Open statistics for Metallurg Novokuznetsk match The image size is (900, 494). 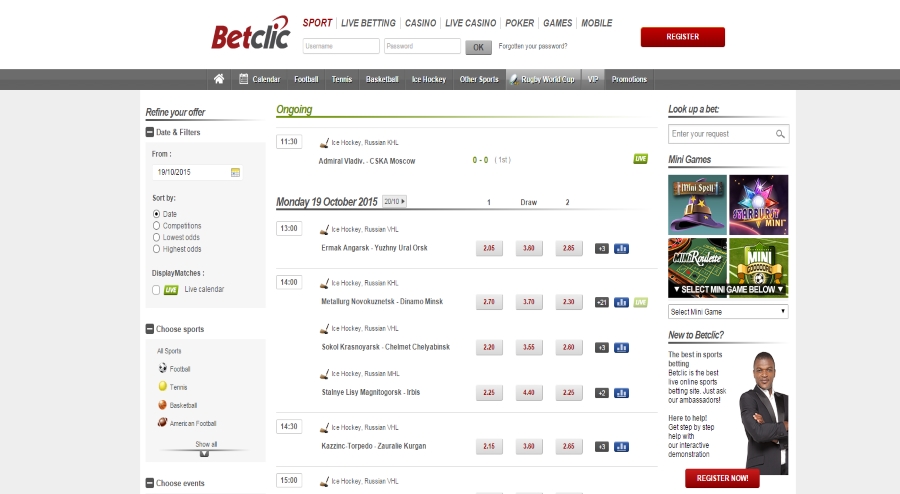click(621, 302)
